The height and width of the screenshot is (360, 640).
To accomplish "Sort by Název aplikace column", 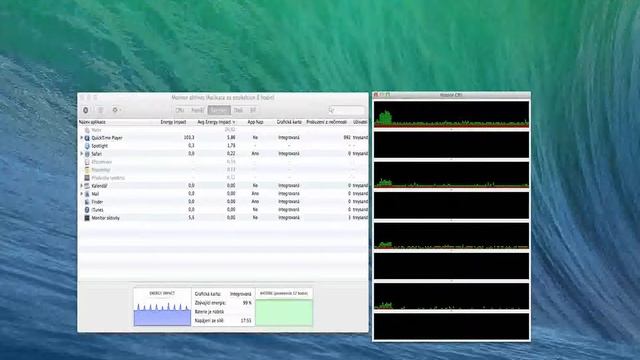I will click(x=92, y=122).
